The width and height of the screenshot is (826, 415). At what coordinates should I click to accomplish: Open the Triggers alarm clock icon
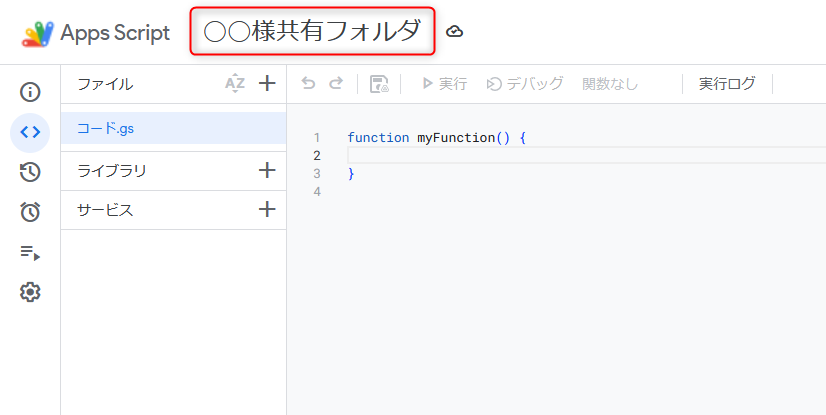(x=30, y=212)
